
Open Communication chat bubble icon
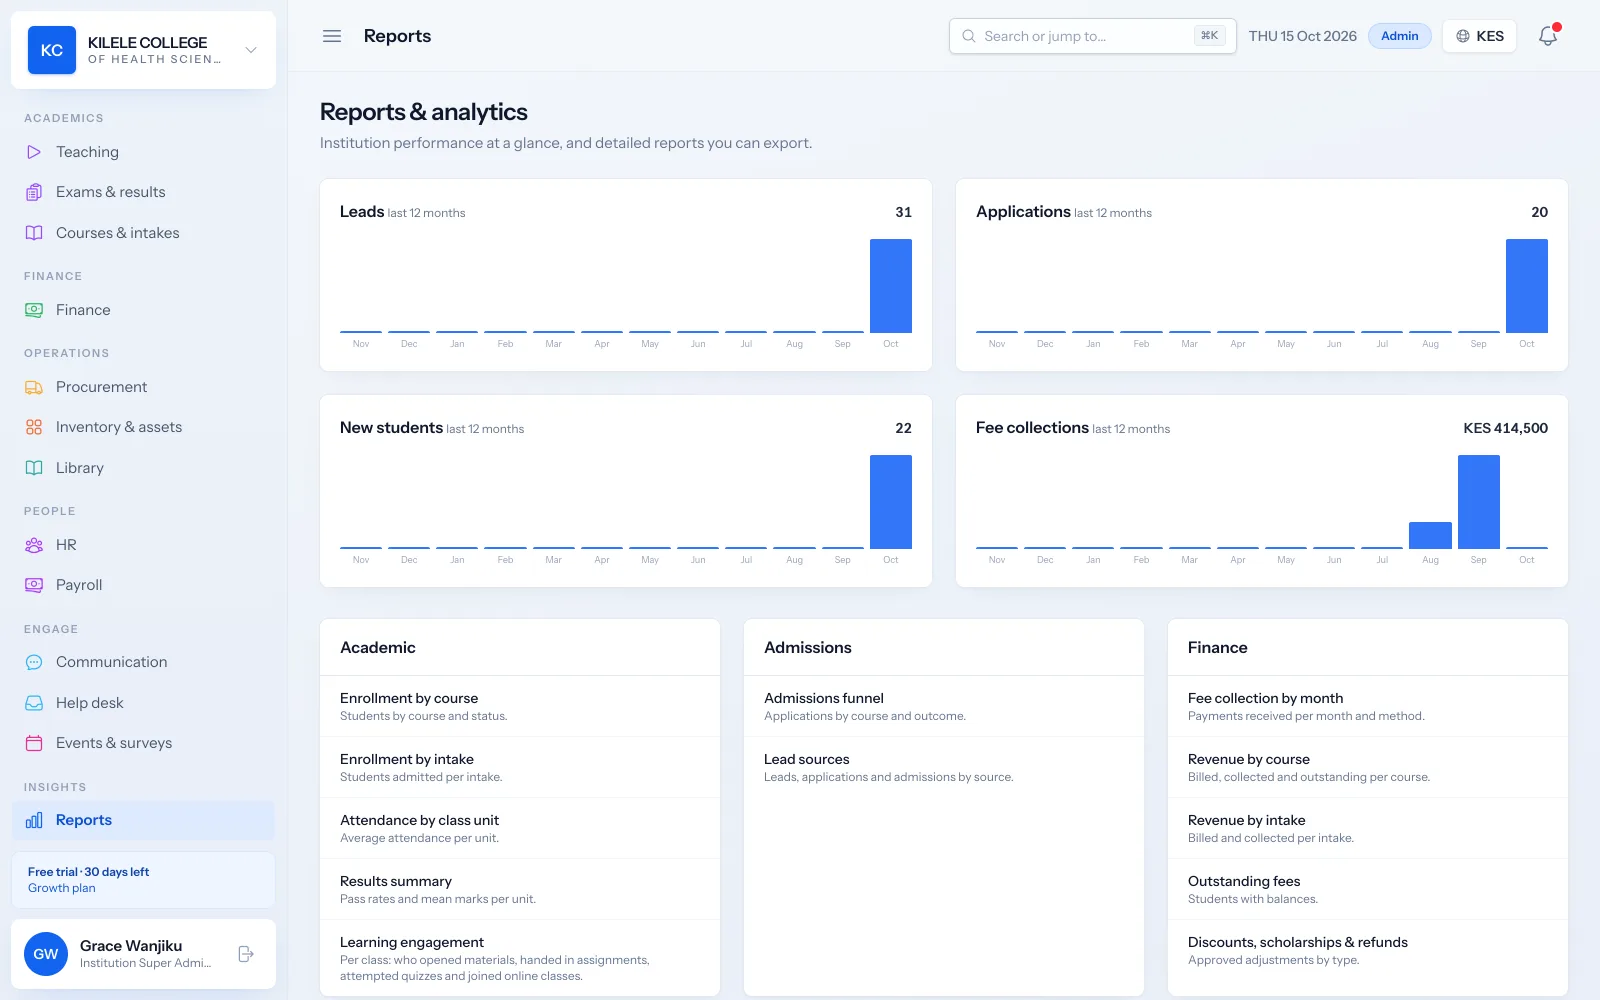pos(34,662)
